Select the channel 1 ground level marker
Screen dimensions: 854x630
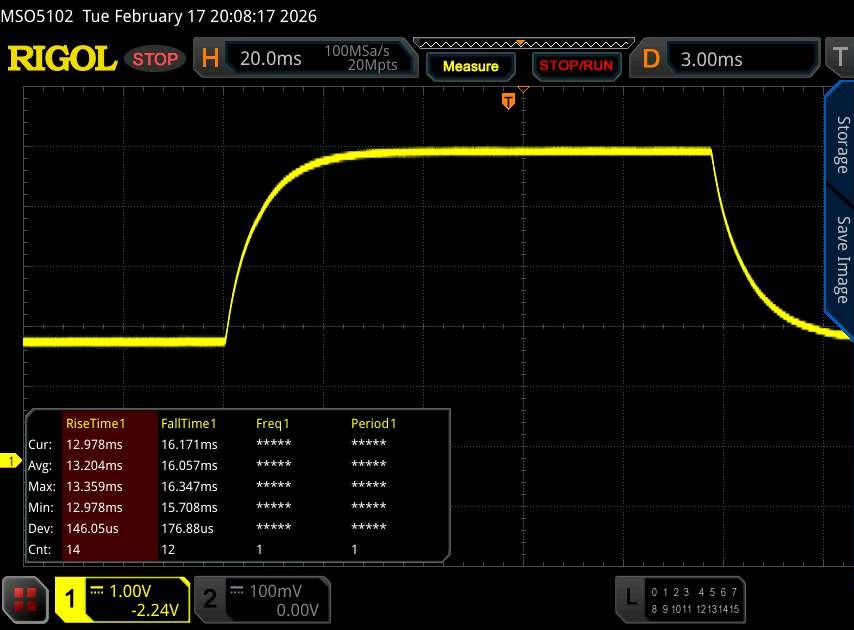pos(11,460)
